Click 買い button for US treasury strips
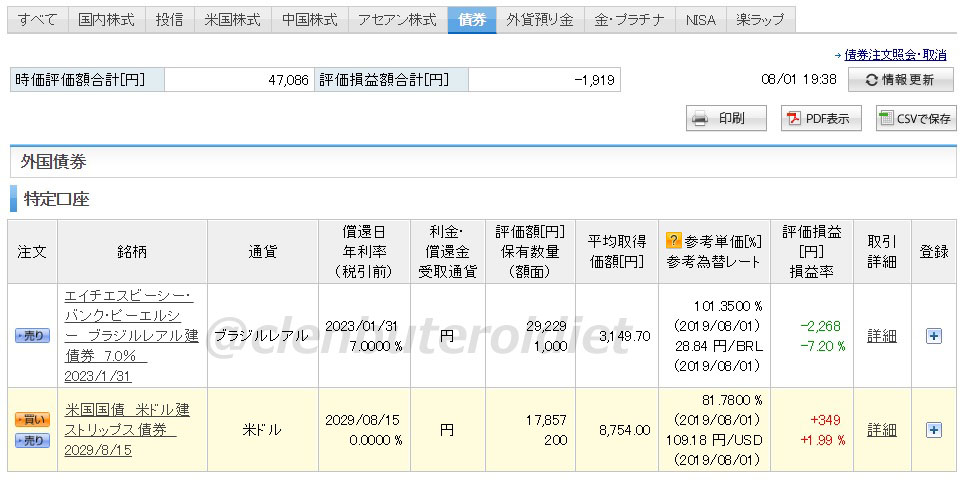Viewport: 963px width, 480px height. [33, 420]
